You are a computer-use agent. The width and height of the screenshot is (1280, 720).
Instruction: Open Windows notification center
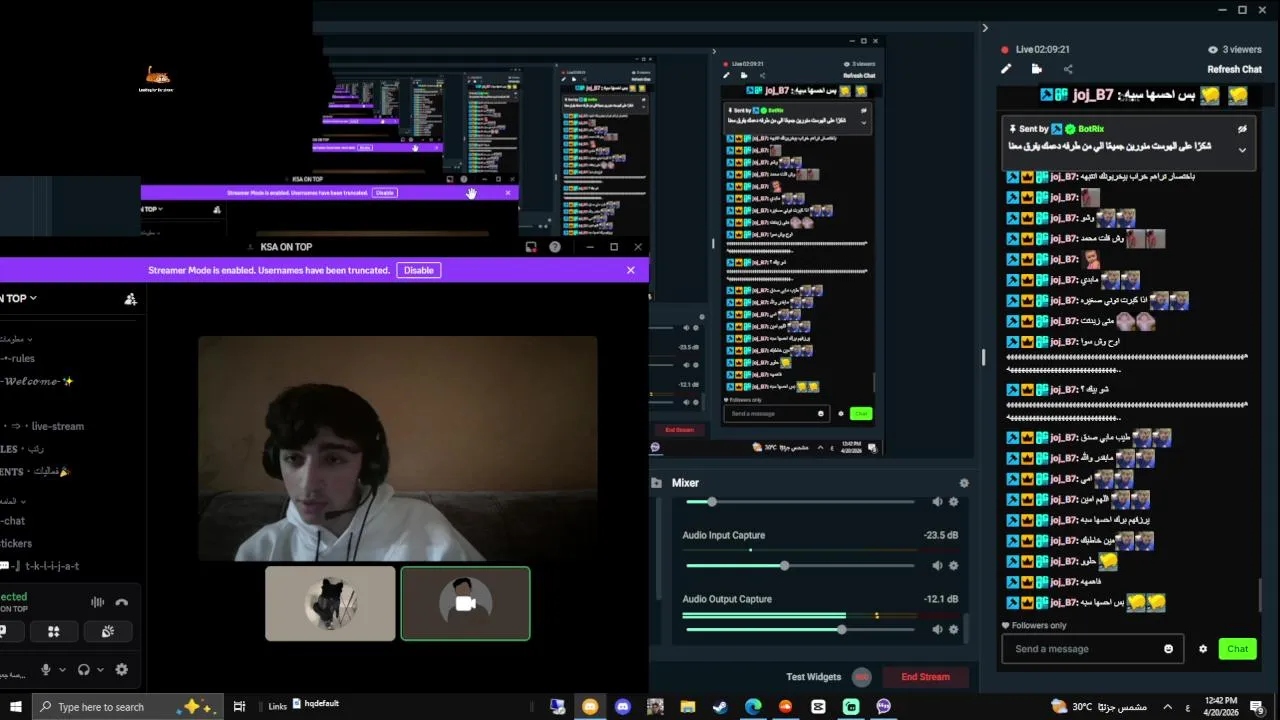1257,706
